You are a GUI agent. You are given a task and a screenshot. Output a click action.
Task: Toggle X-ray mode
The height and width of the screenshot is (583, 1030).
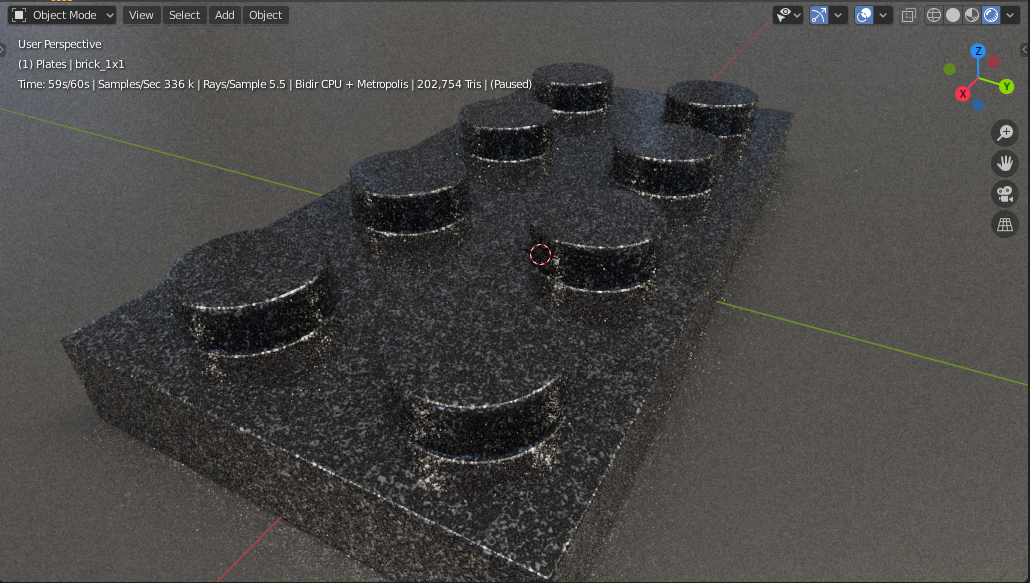click(x=908, y=15)
